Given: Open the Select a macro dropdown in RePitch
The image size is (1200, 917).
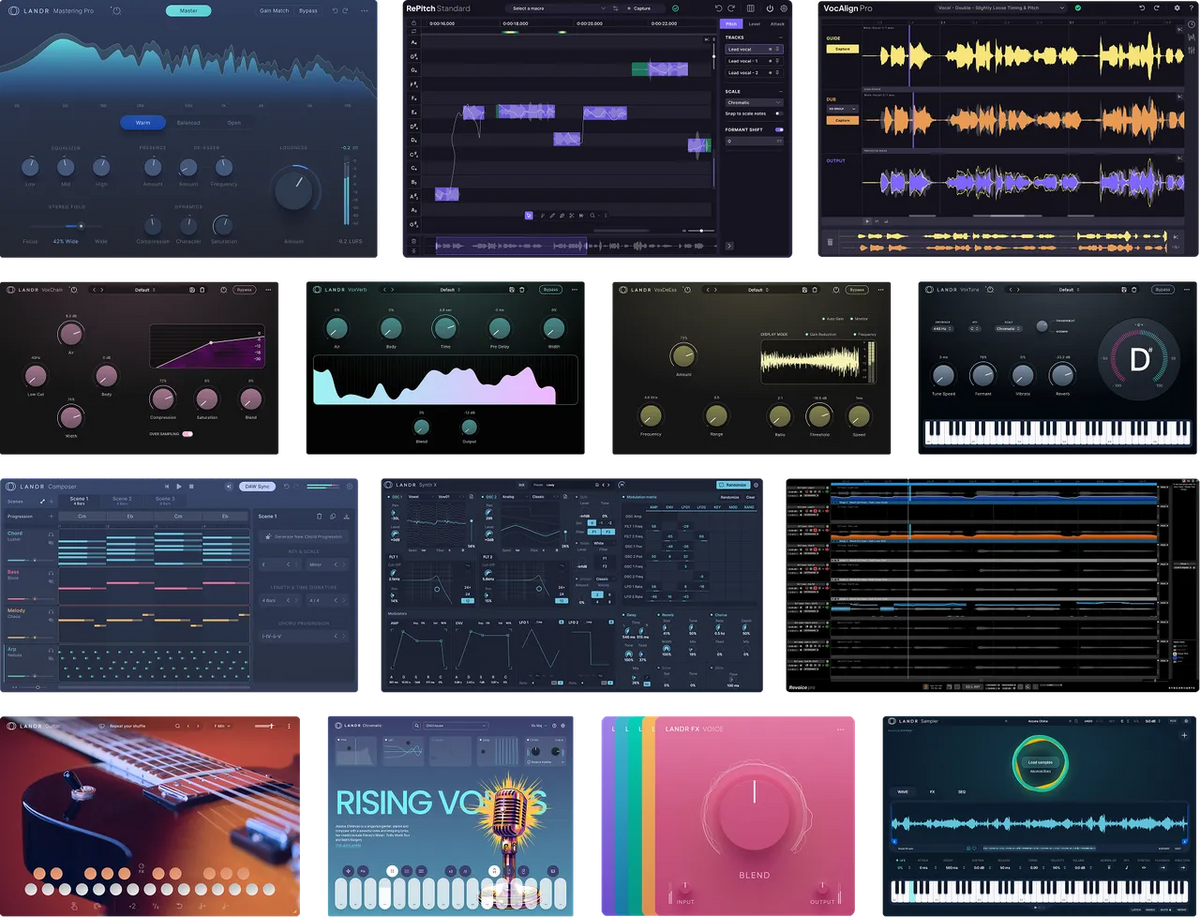Looking at the screenshot, I should (x=557, y=8).
